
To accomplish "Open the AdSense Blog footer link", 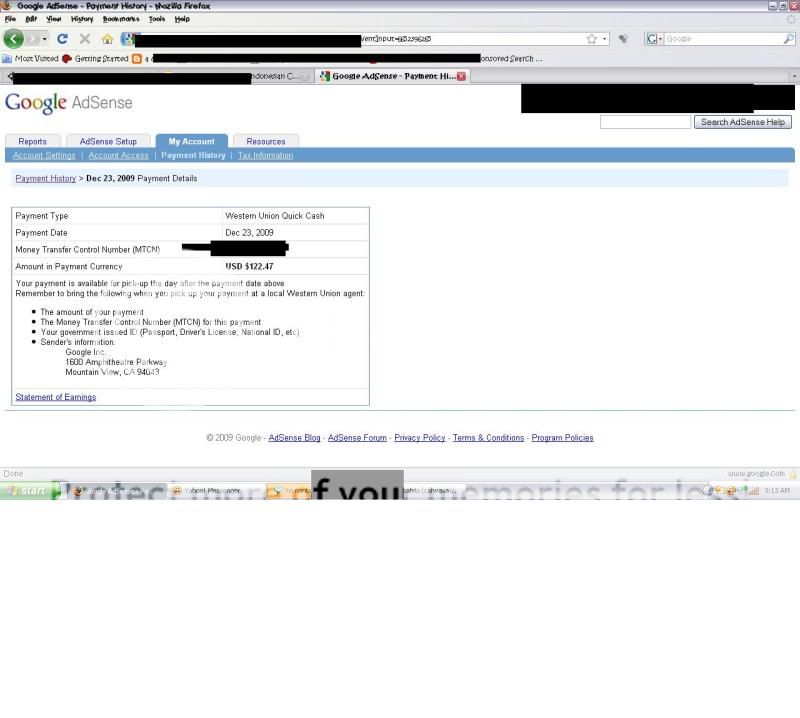I will [294, 438].
